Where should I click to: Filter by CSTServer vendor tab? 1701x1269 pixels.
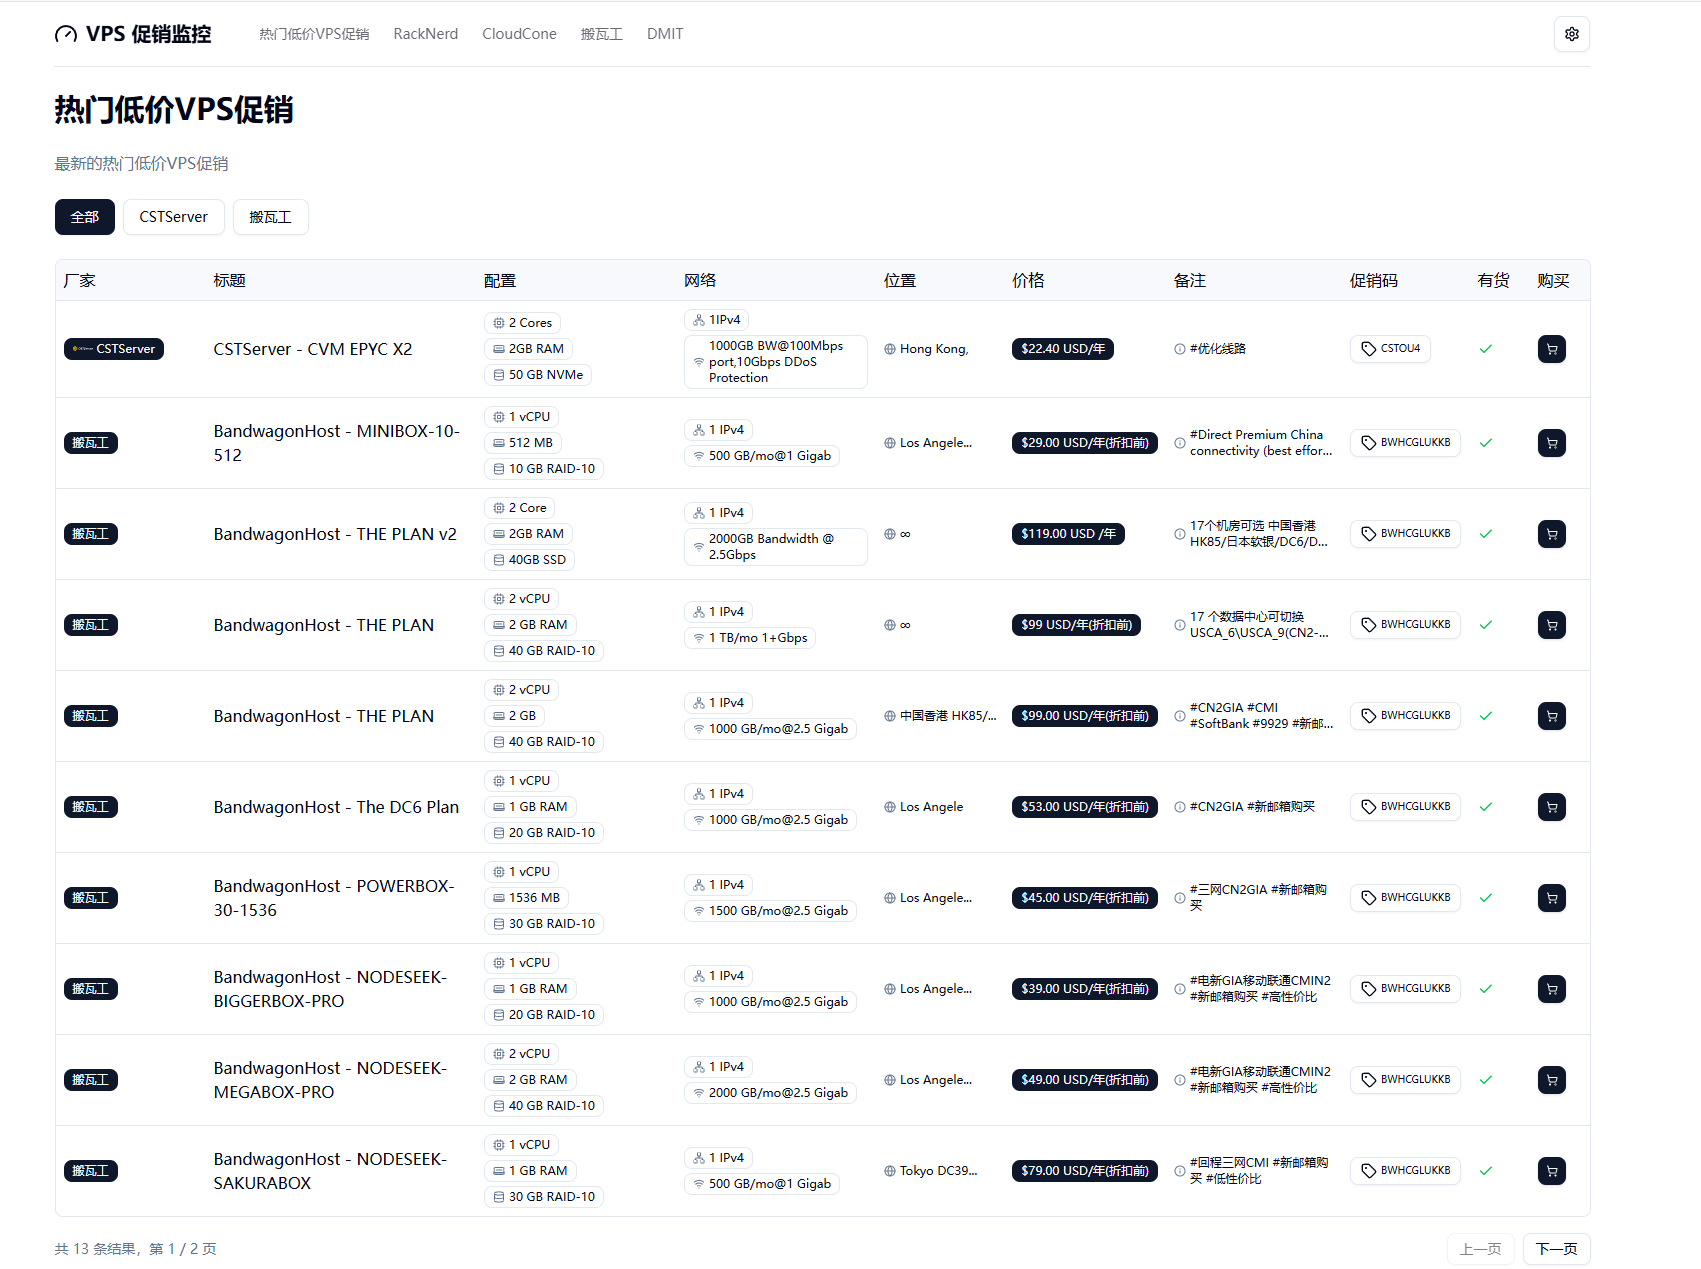coord(174,217)
